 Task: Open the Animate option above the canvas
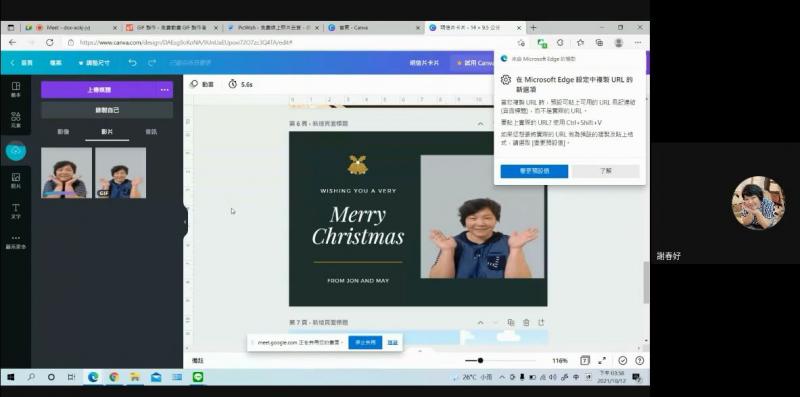[x=202, y=84]
